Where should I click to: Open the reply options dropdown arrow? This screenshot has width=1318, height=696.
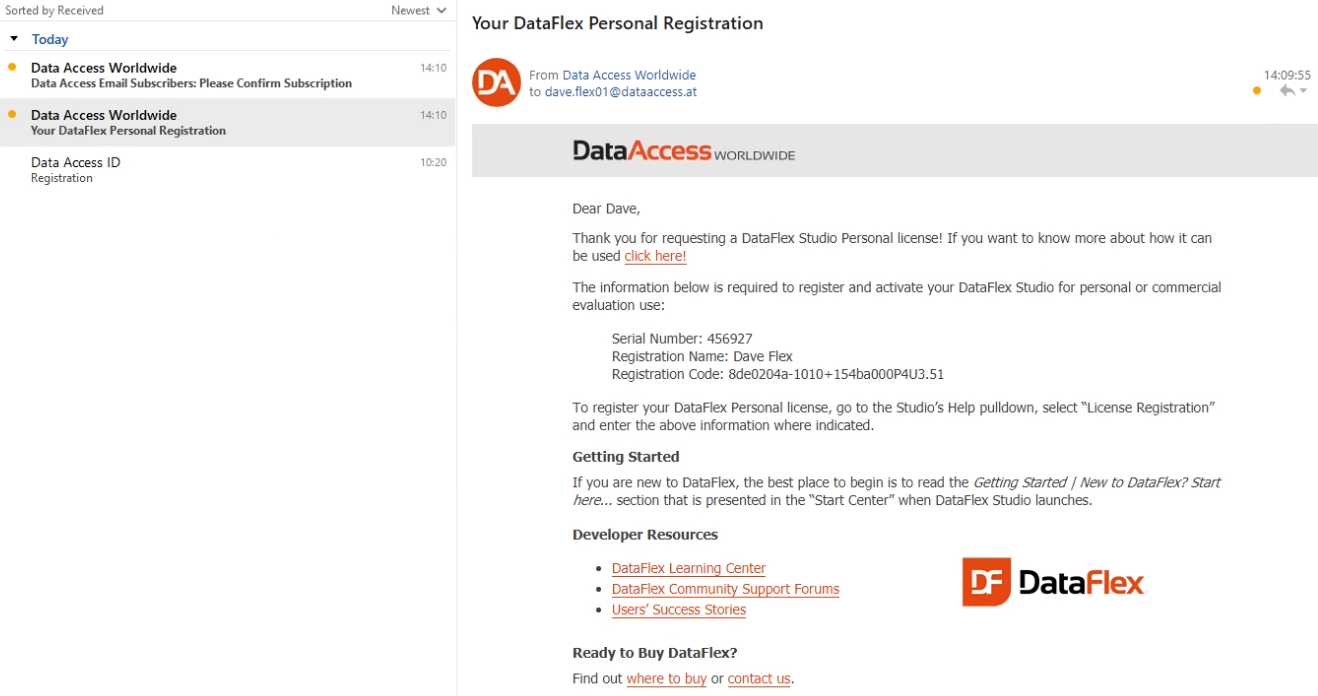1303,92
